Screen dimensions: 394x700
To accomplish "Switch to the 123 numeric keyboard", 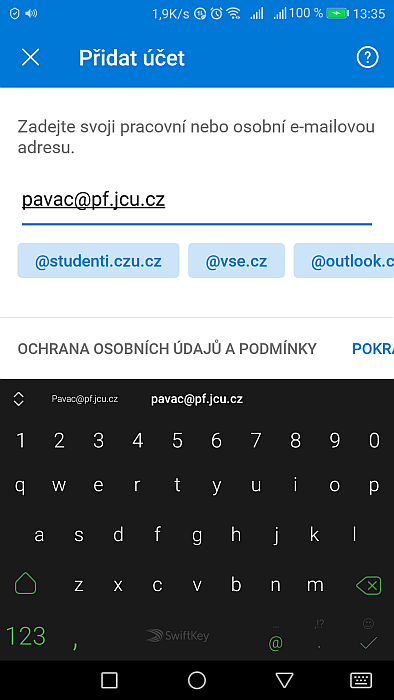I will (25, 636).
